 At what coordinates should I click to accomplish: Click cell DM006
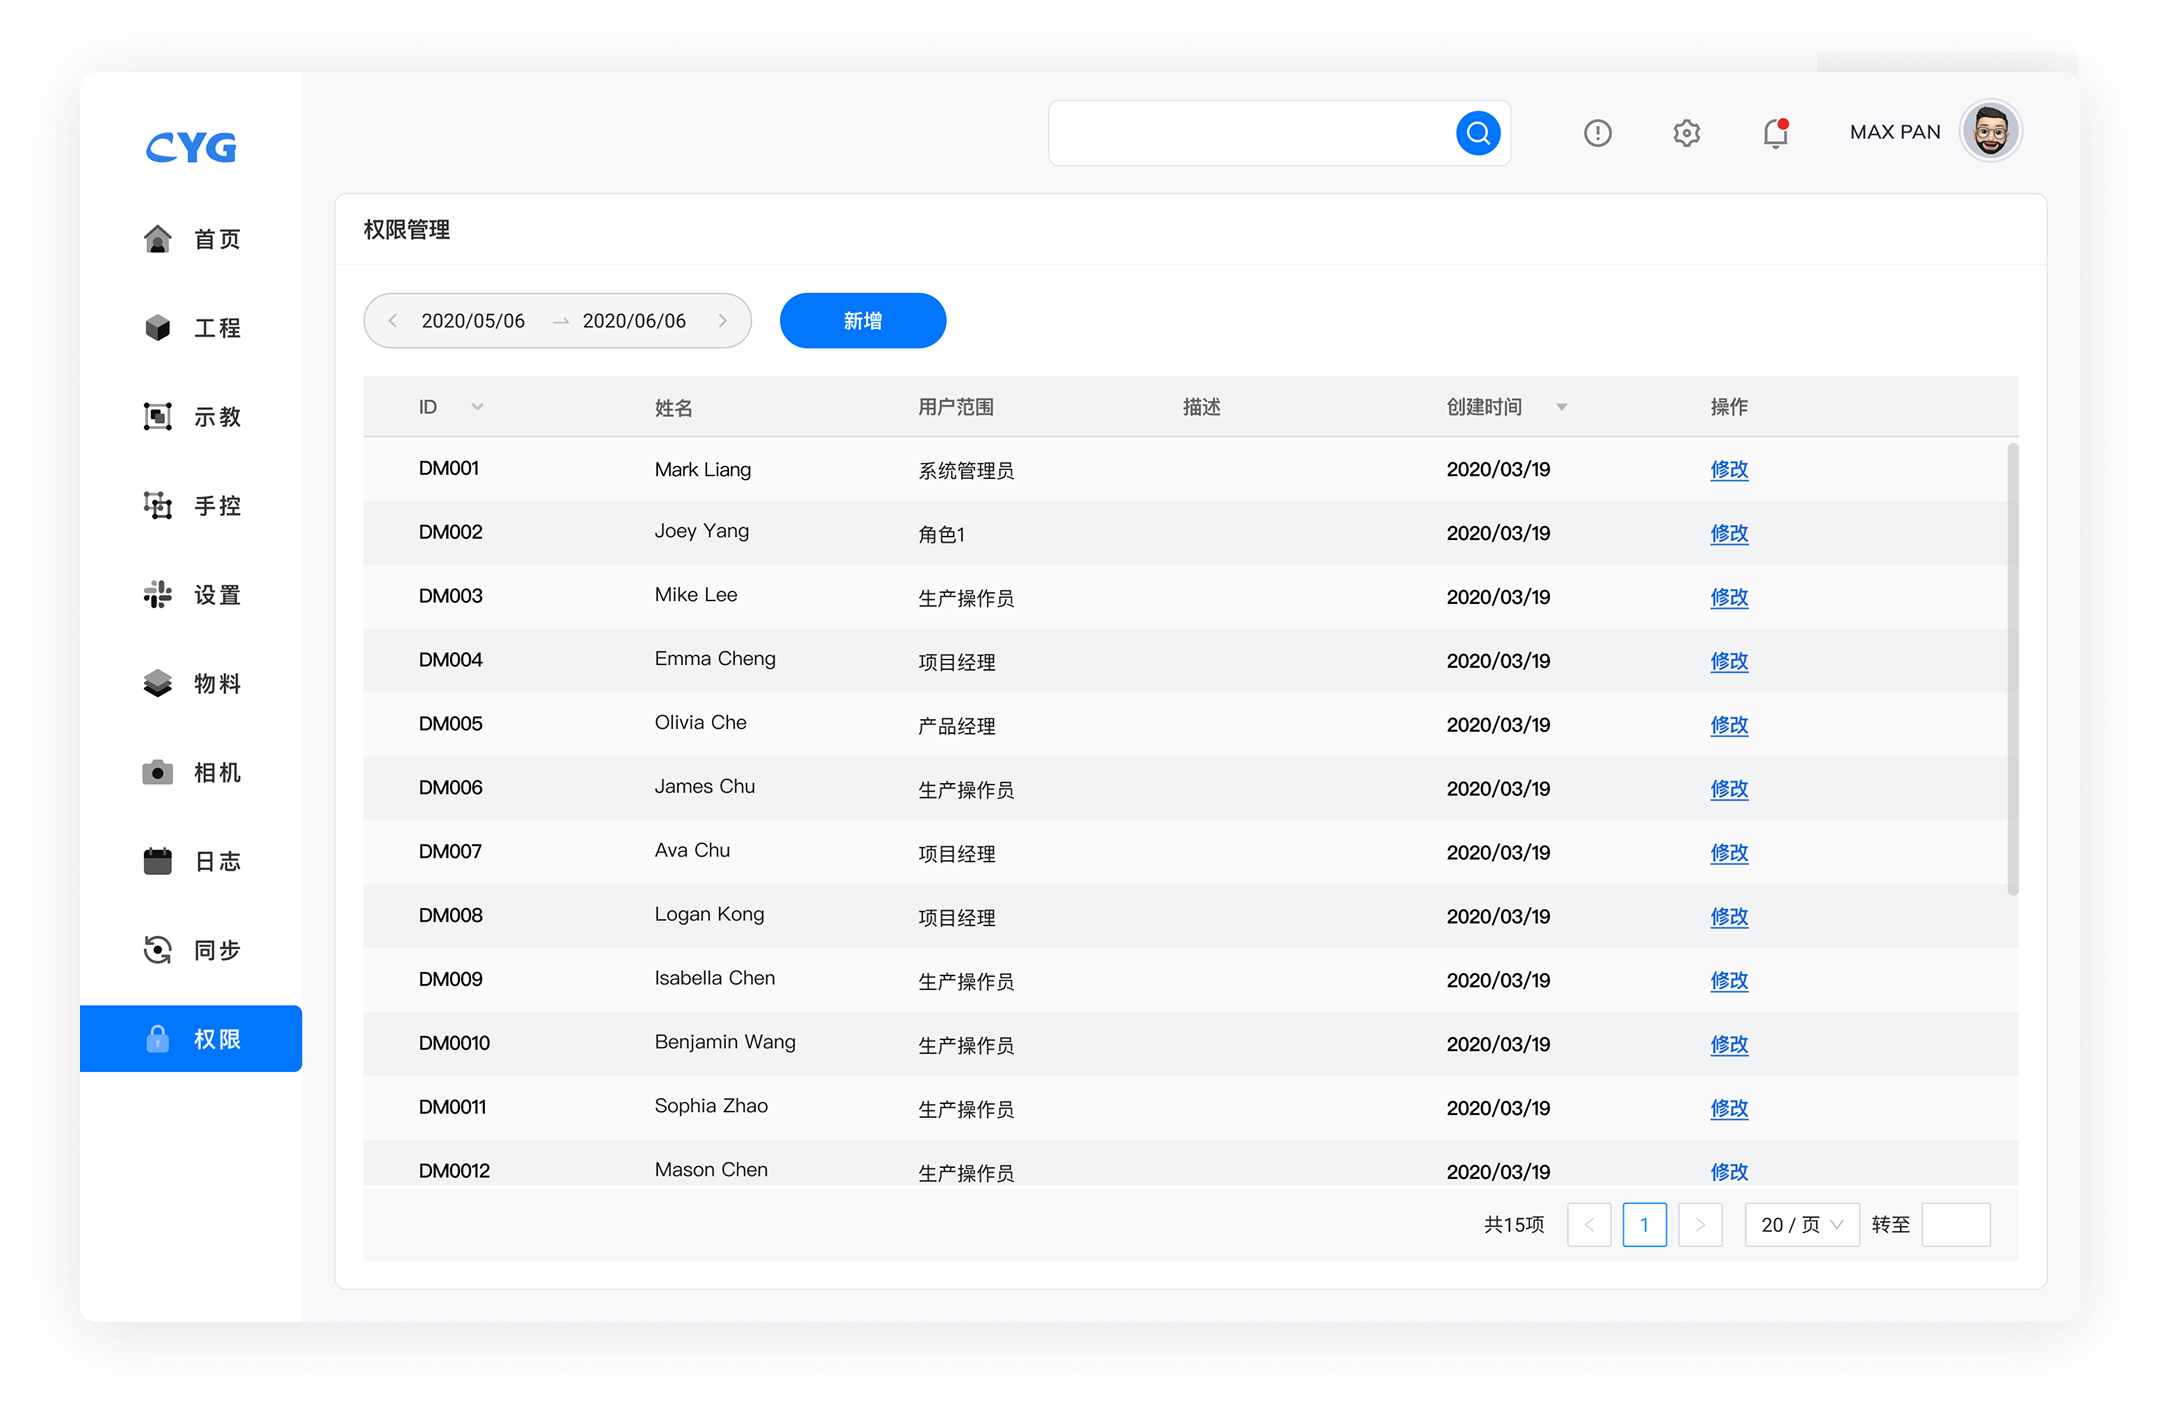coord(451,788)
